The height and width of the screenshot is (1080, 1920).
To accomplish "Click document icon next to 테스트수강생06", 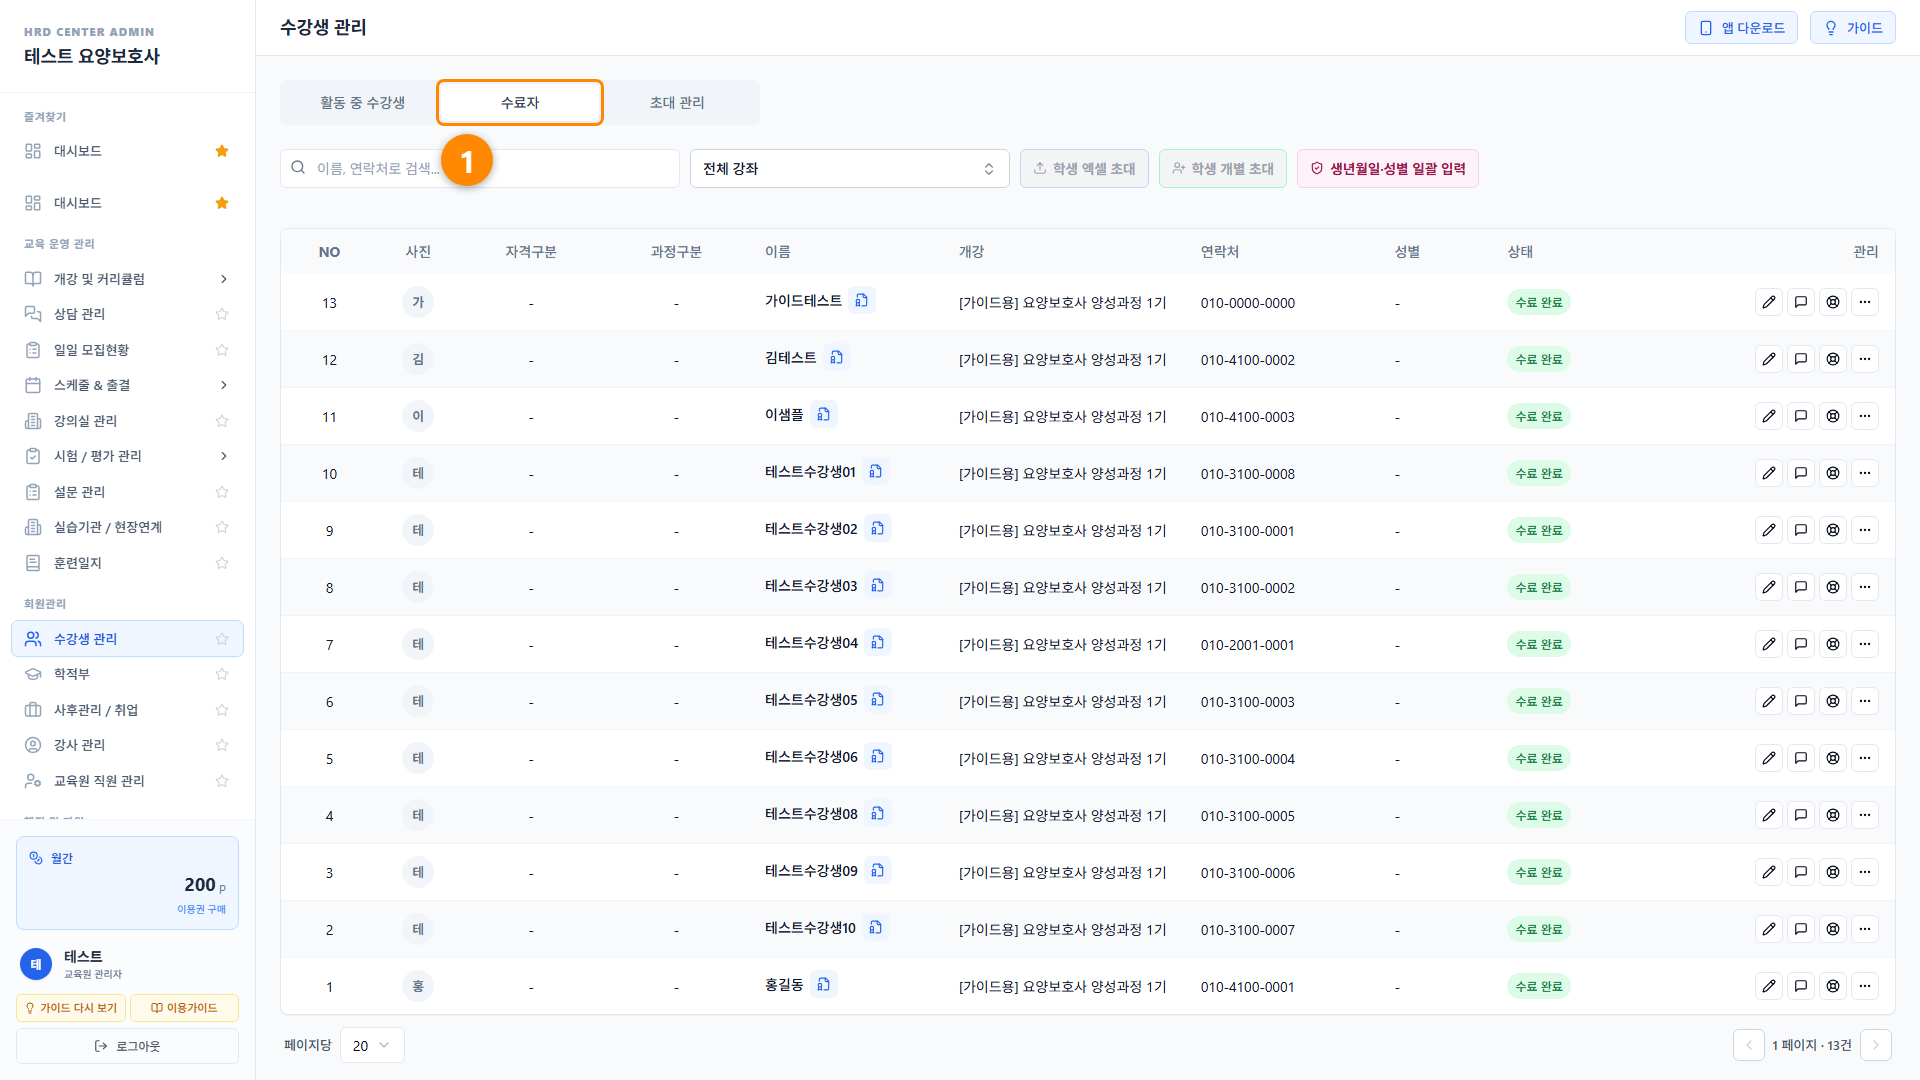I will pyautogui.click(x=877, y=757).
